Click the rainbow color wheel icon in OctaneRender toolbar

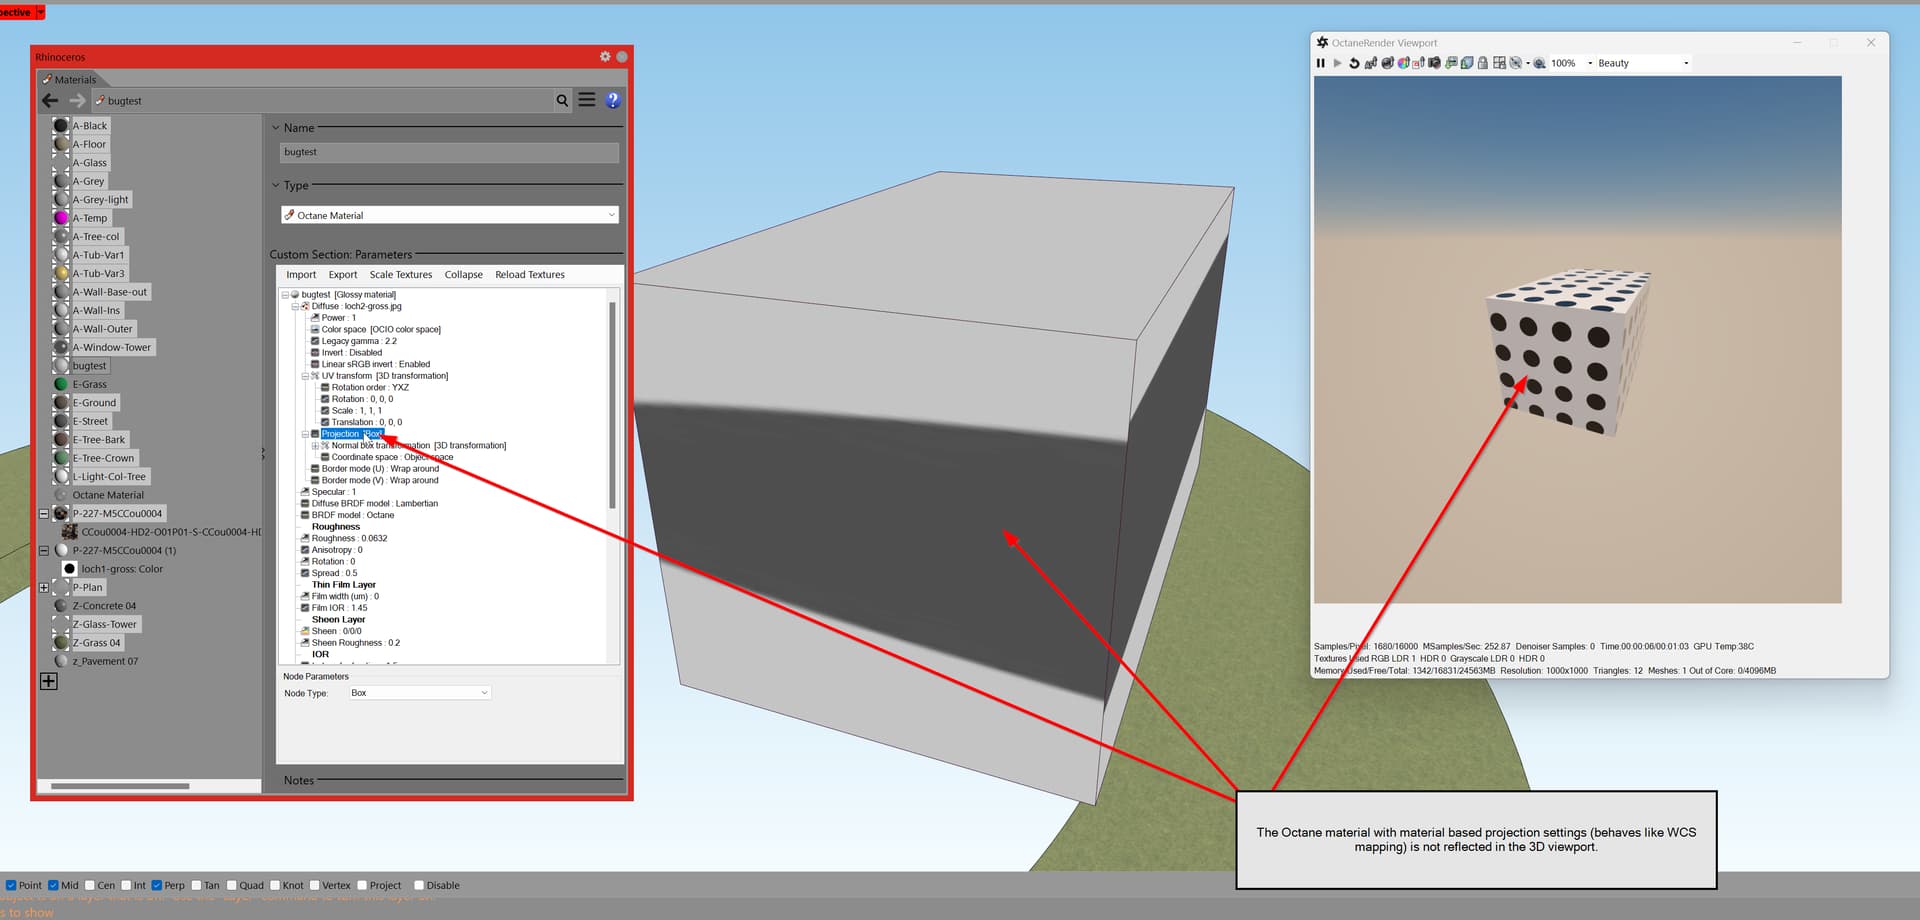coord(1403,63)
